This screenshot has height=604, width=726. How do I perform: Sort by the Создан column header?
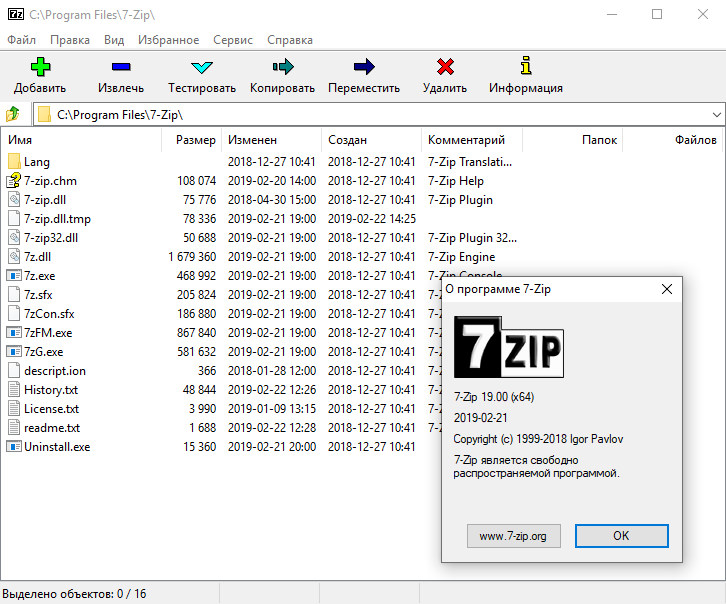point(372,140)
